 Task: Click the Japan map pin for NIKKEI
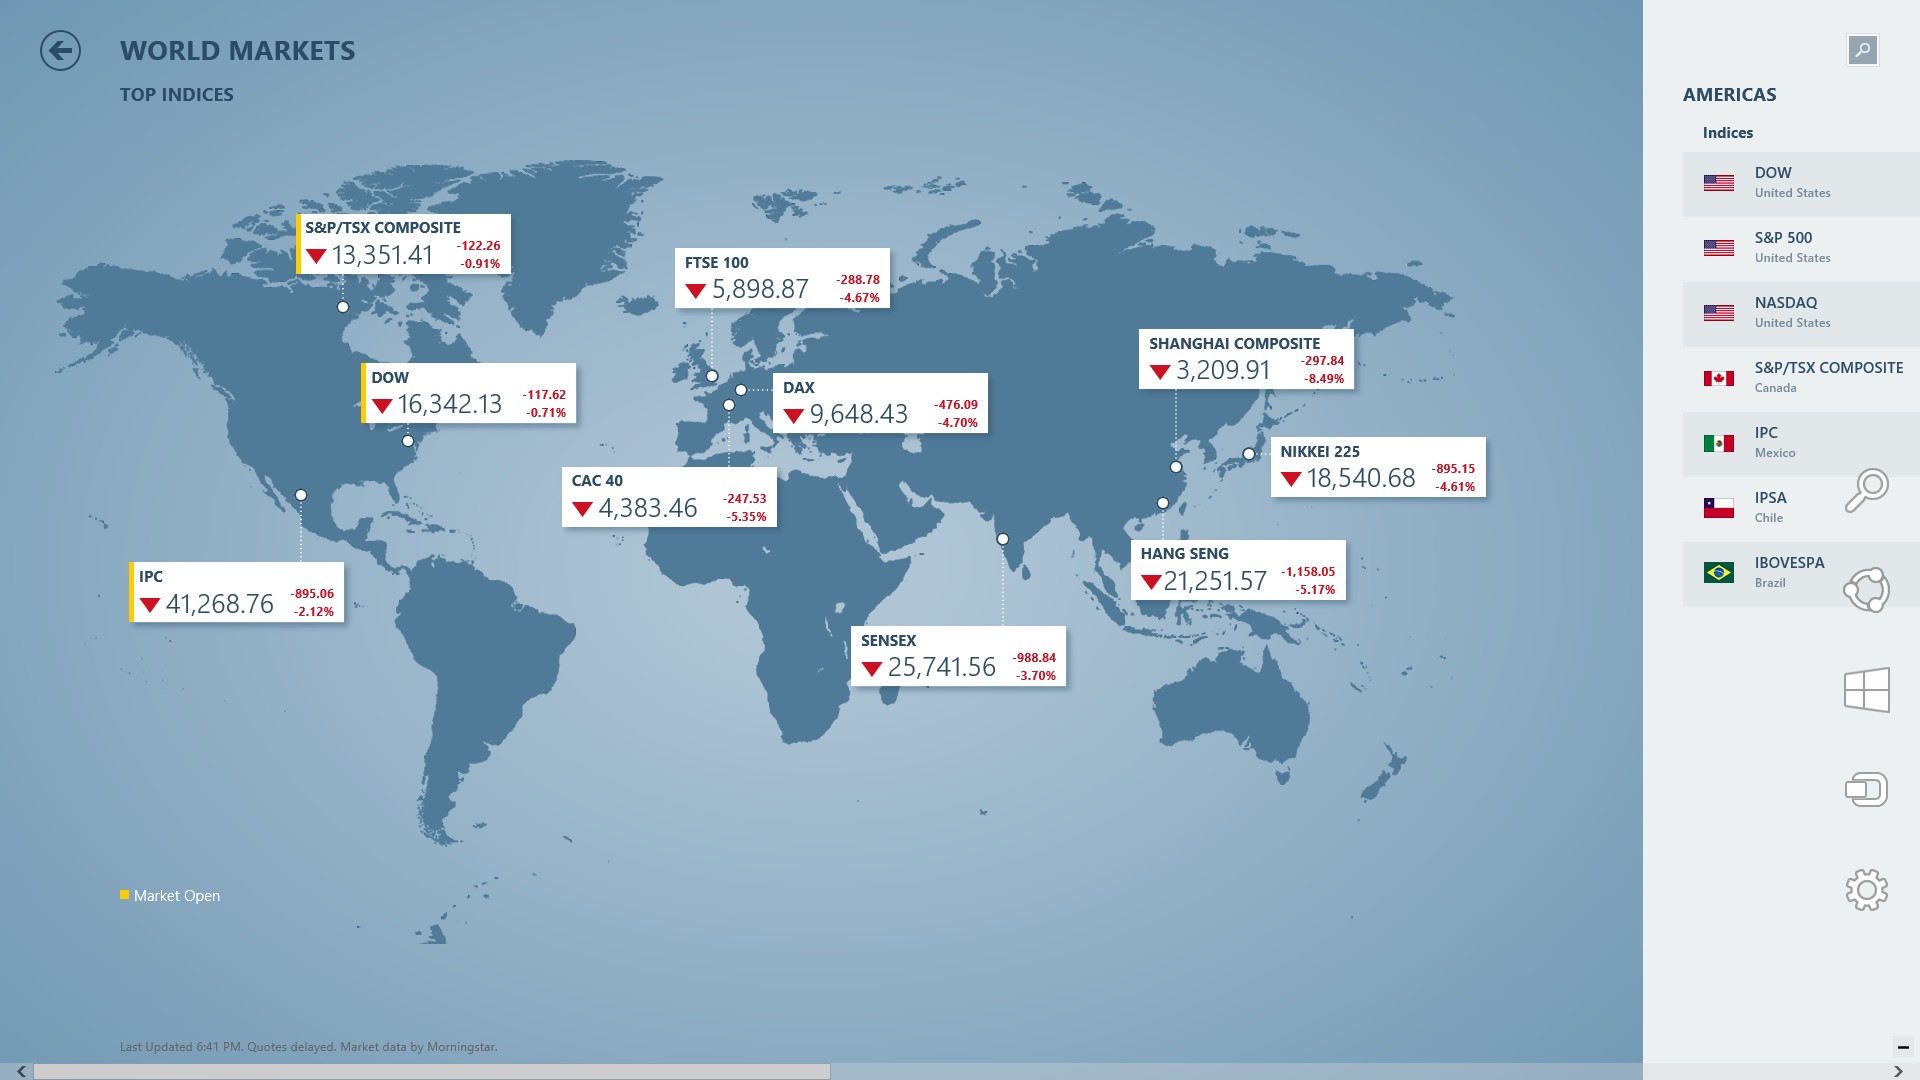[x=1249, y=454]
